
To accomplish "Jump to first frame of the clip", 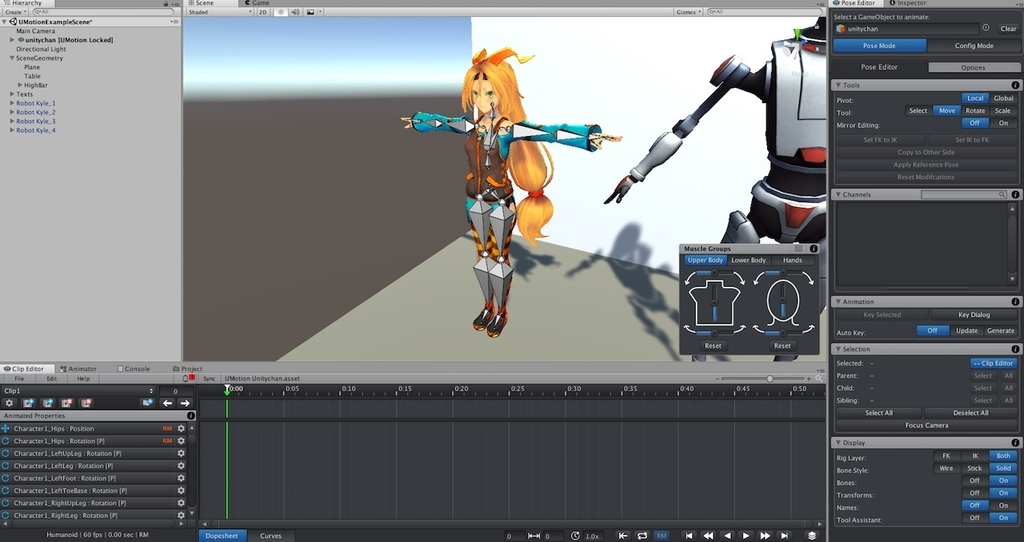I will [x=688, y=535].
